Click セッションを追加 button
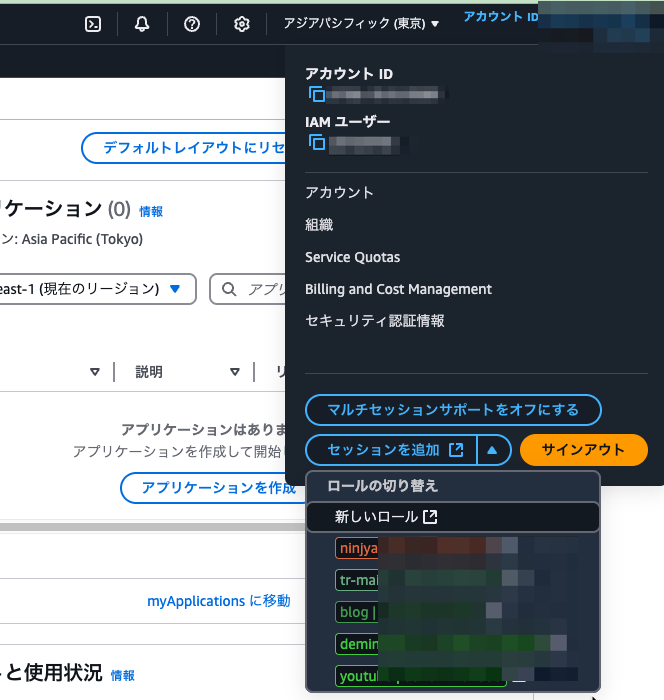Image resolution: width=664 pixels, height=700 pixels. [x=391, y=450]
